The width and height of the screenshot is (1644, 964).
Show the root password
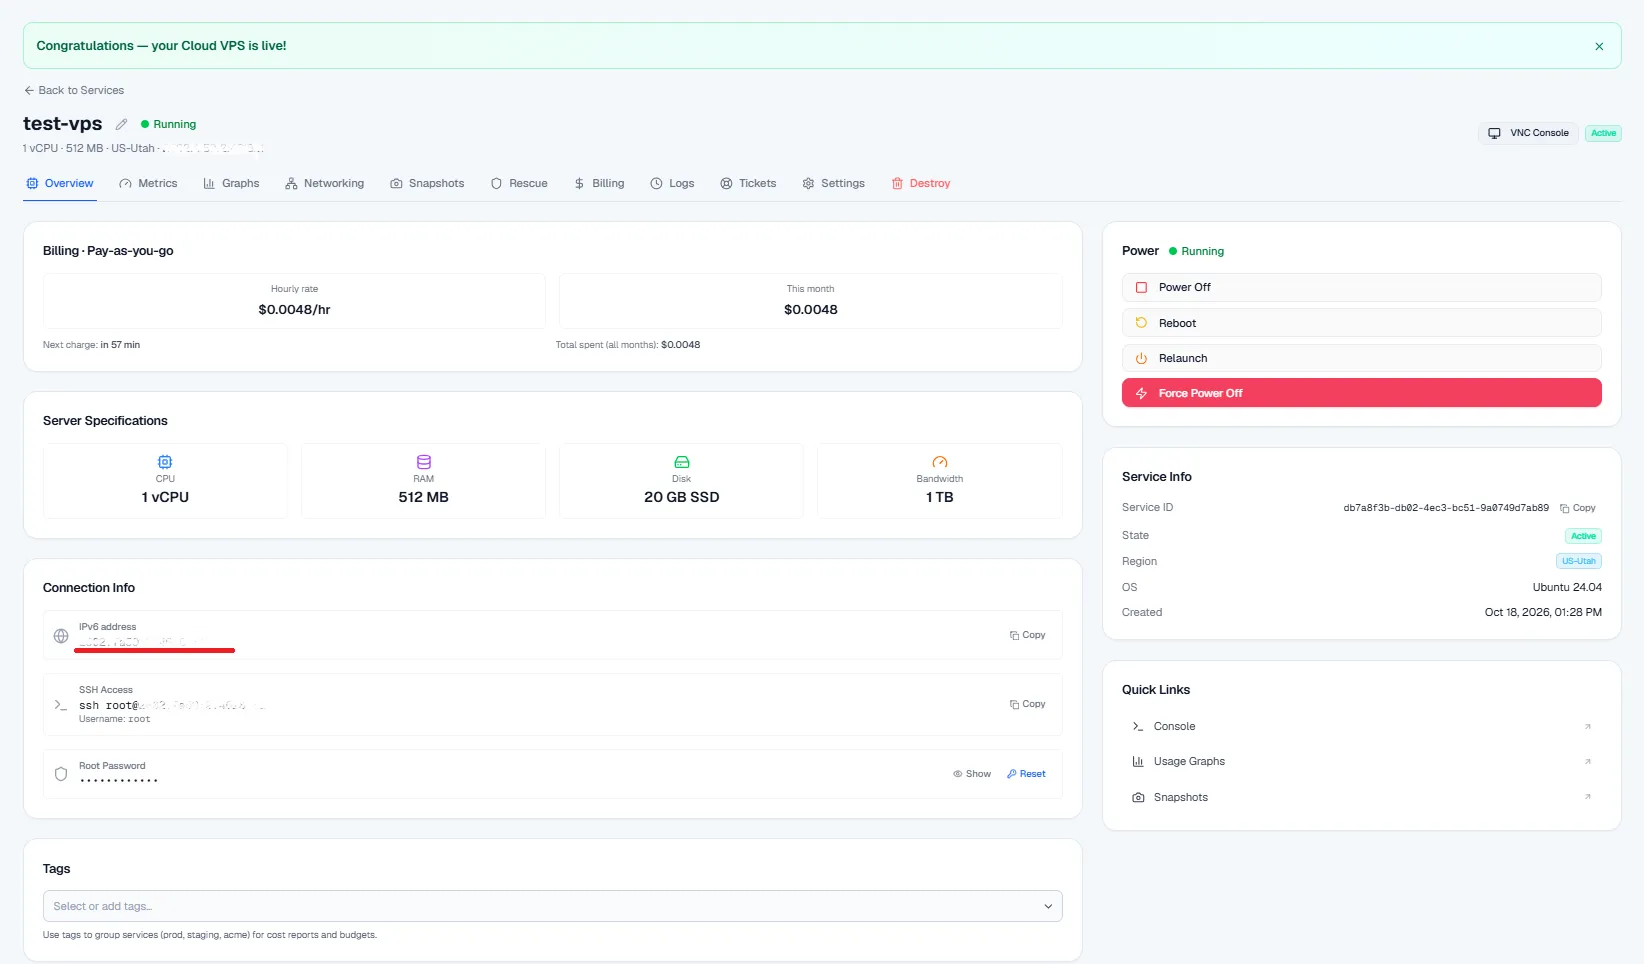(972, 774)
